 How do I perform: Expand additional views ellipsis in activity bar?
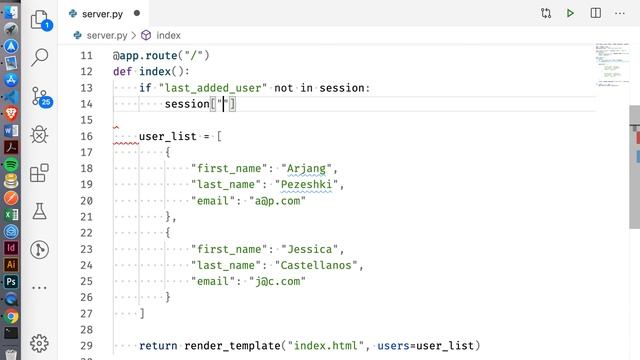(39, 287)
